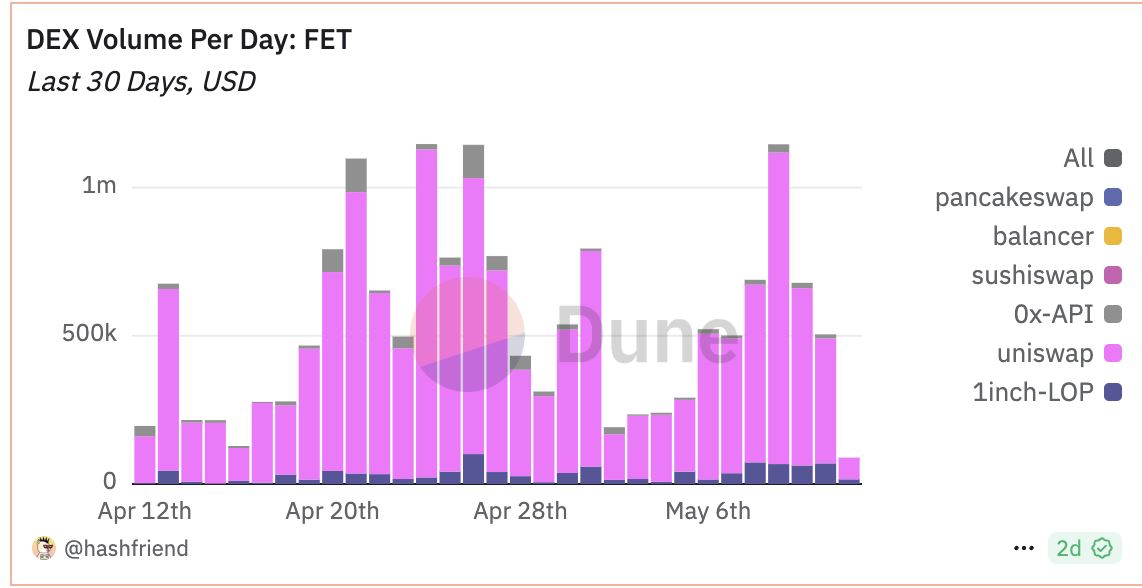Image resolution: width=1142 pixels, height=588 pixels.
Task: Click the Apr 20th axis label
Action: tap(332, 511)
